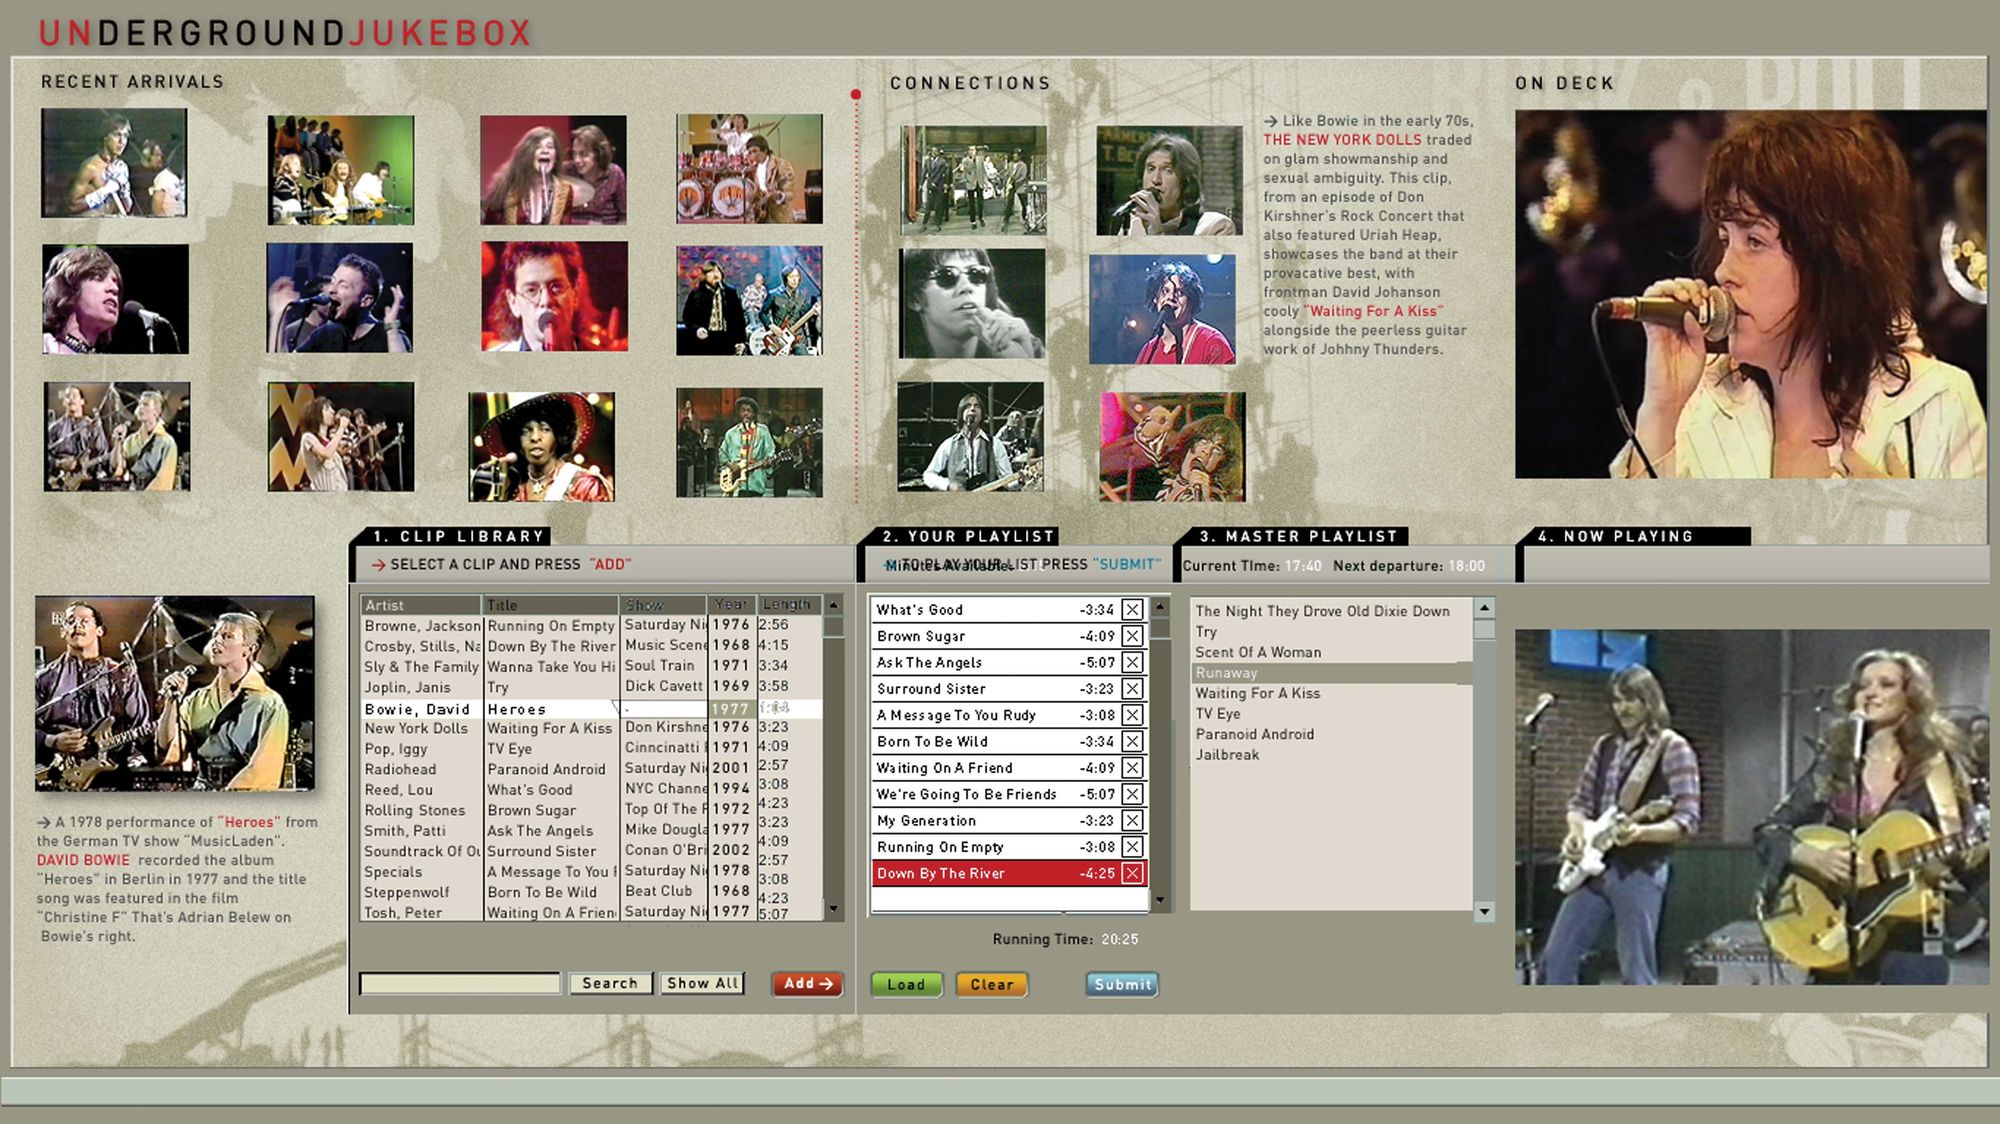Sort the clip library by Year column
This screenshot has width=2000, height=1124.
pyautogui.click(x=731, y=605)
